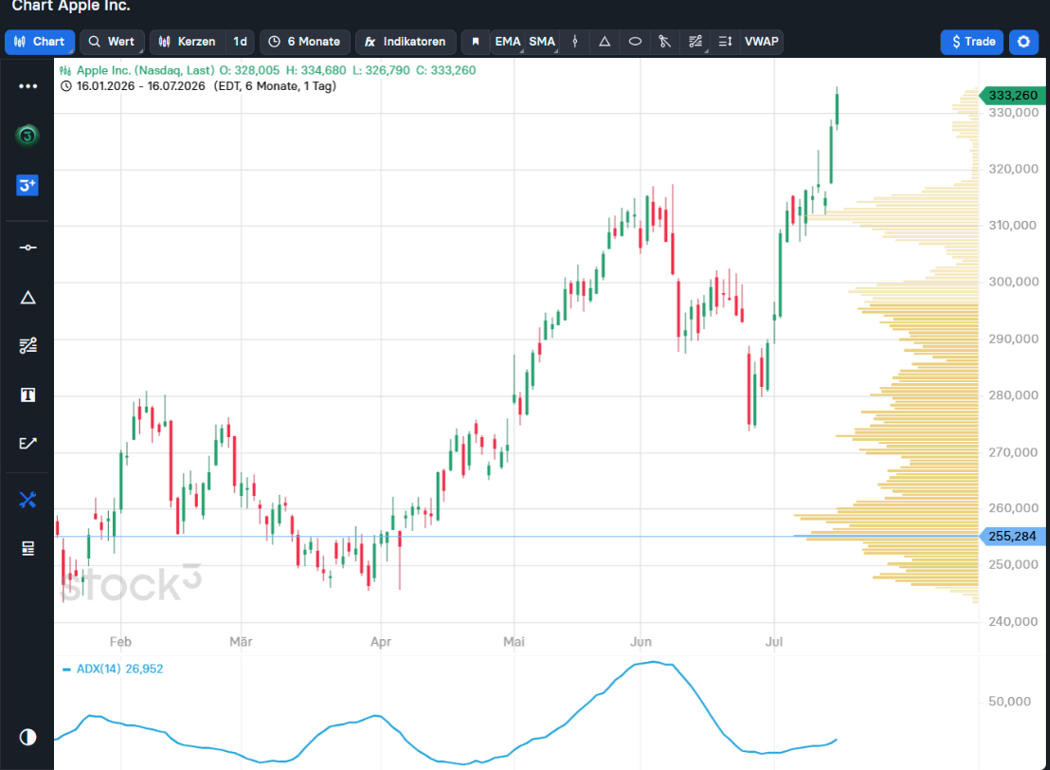Click the 300,000 price axis label
This screenshot has width=1050, height=770.
(x=1013, y=282)
